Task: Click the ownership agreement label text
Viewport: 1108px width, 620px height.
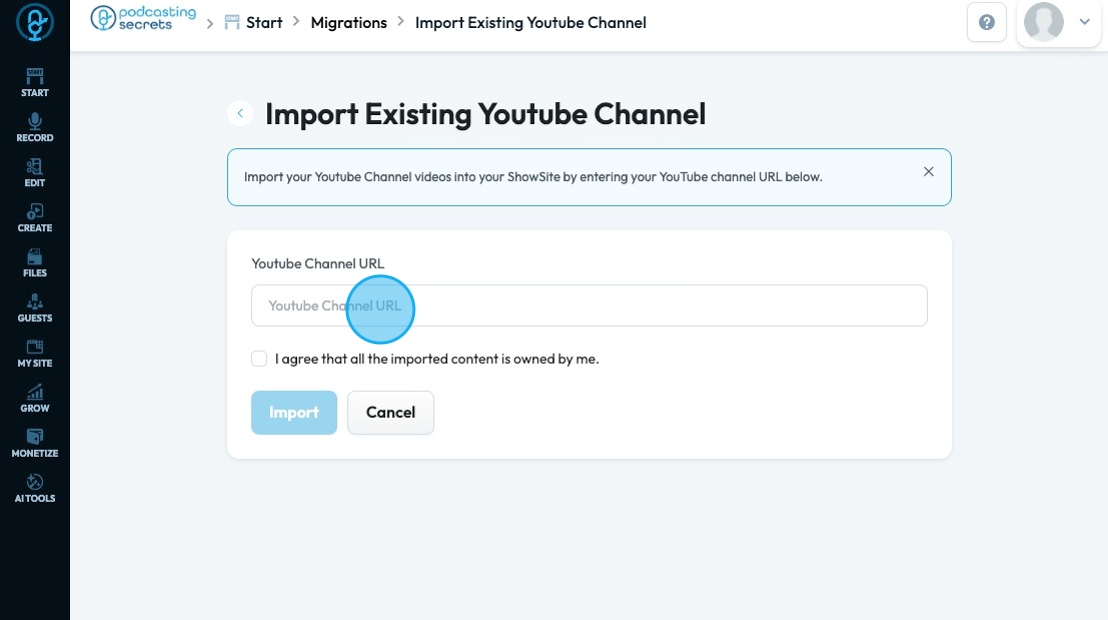Action: pos(437,359)
